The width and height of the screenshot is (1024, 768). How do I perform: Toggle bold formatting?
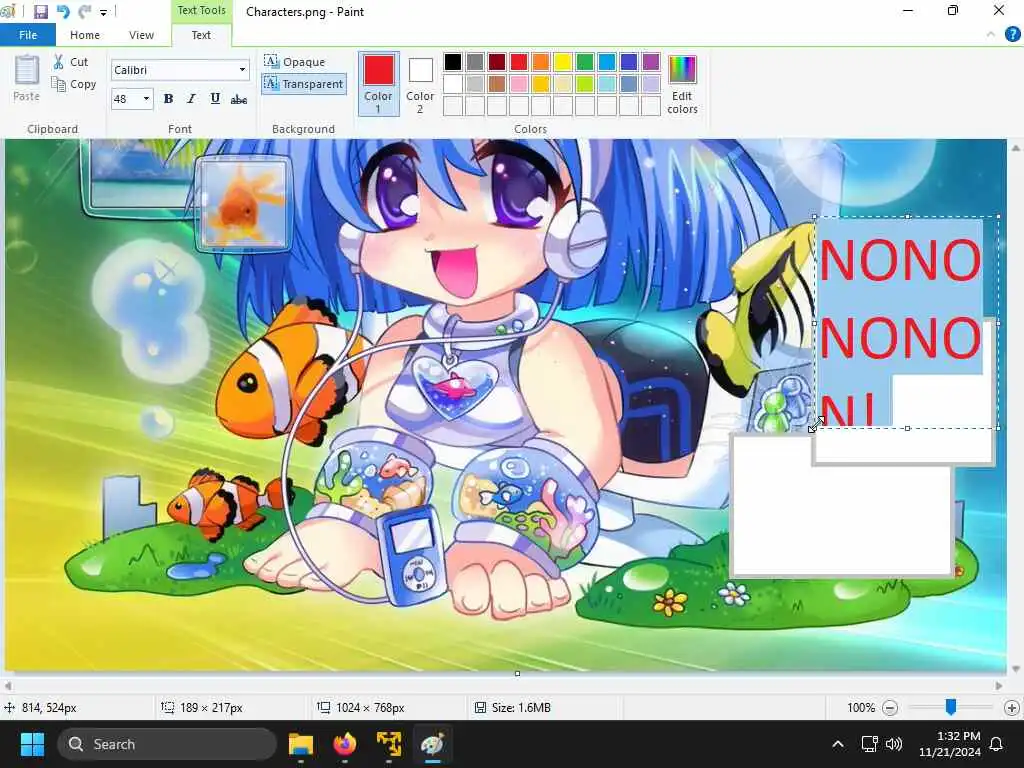point(168,99)
